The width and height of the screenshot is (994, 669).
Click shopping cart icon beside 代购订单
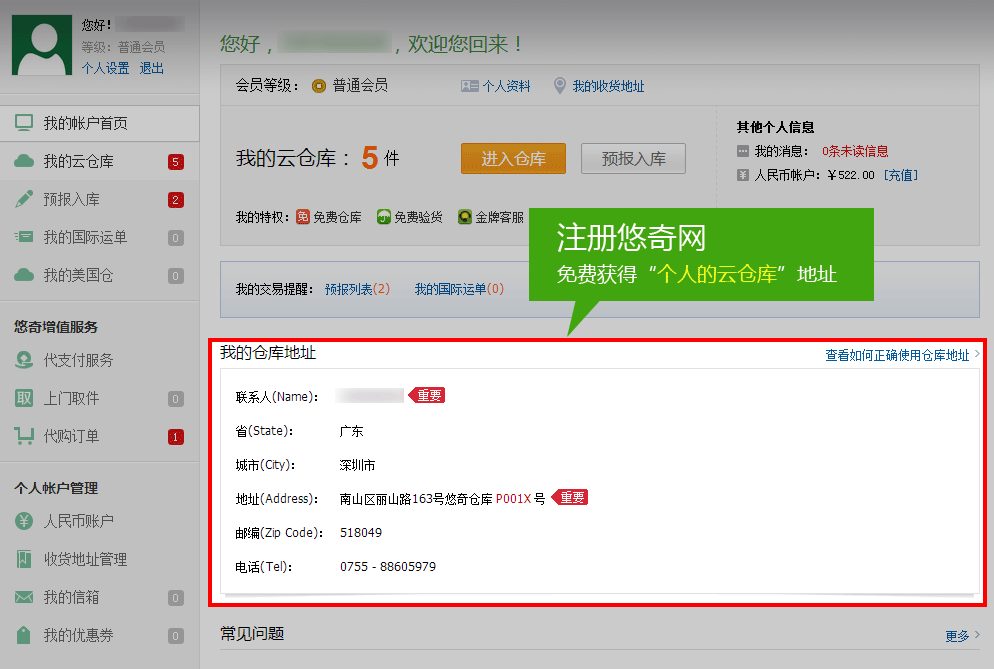[24, 436]
